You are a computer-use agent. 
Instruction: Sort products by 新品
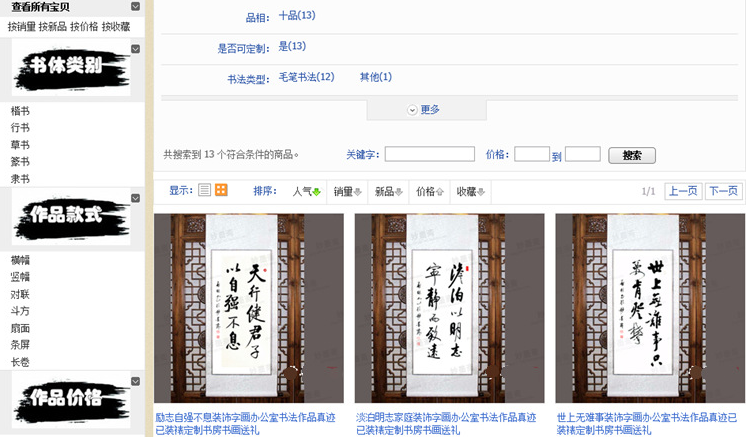388,192
